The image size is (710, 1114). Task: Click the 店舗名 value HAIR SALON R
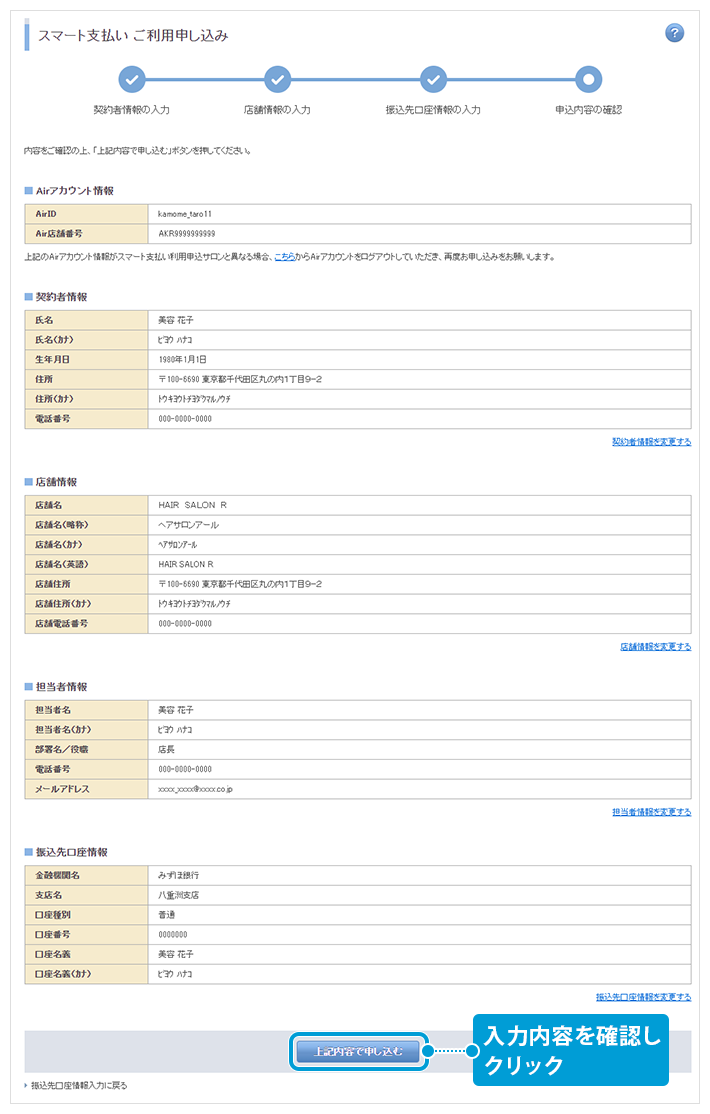pyautogui.click(x=192, y=505)
